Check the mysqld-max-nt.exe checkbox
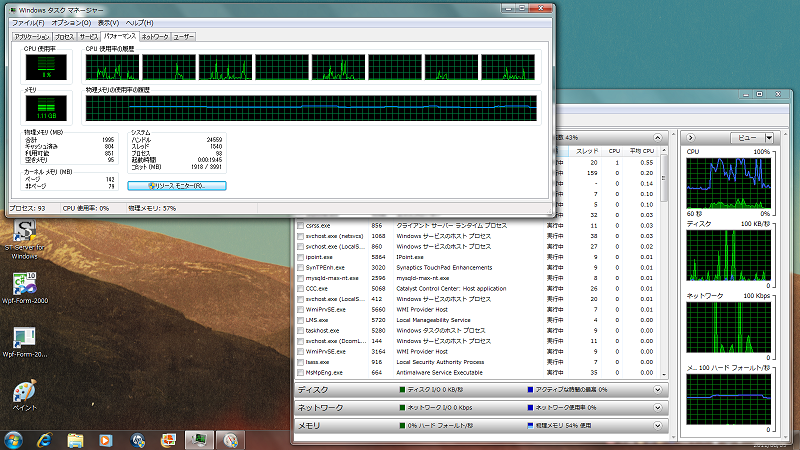The width and height of the screenshot is (800, 450). (301, 278)
